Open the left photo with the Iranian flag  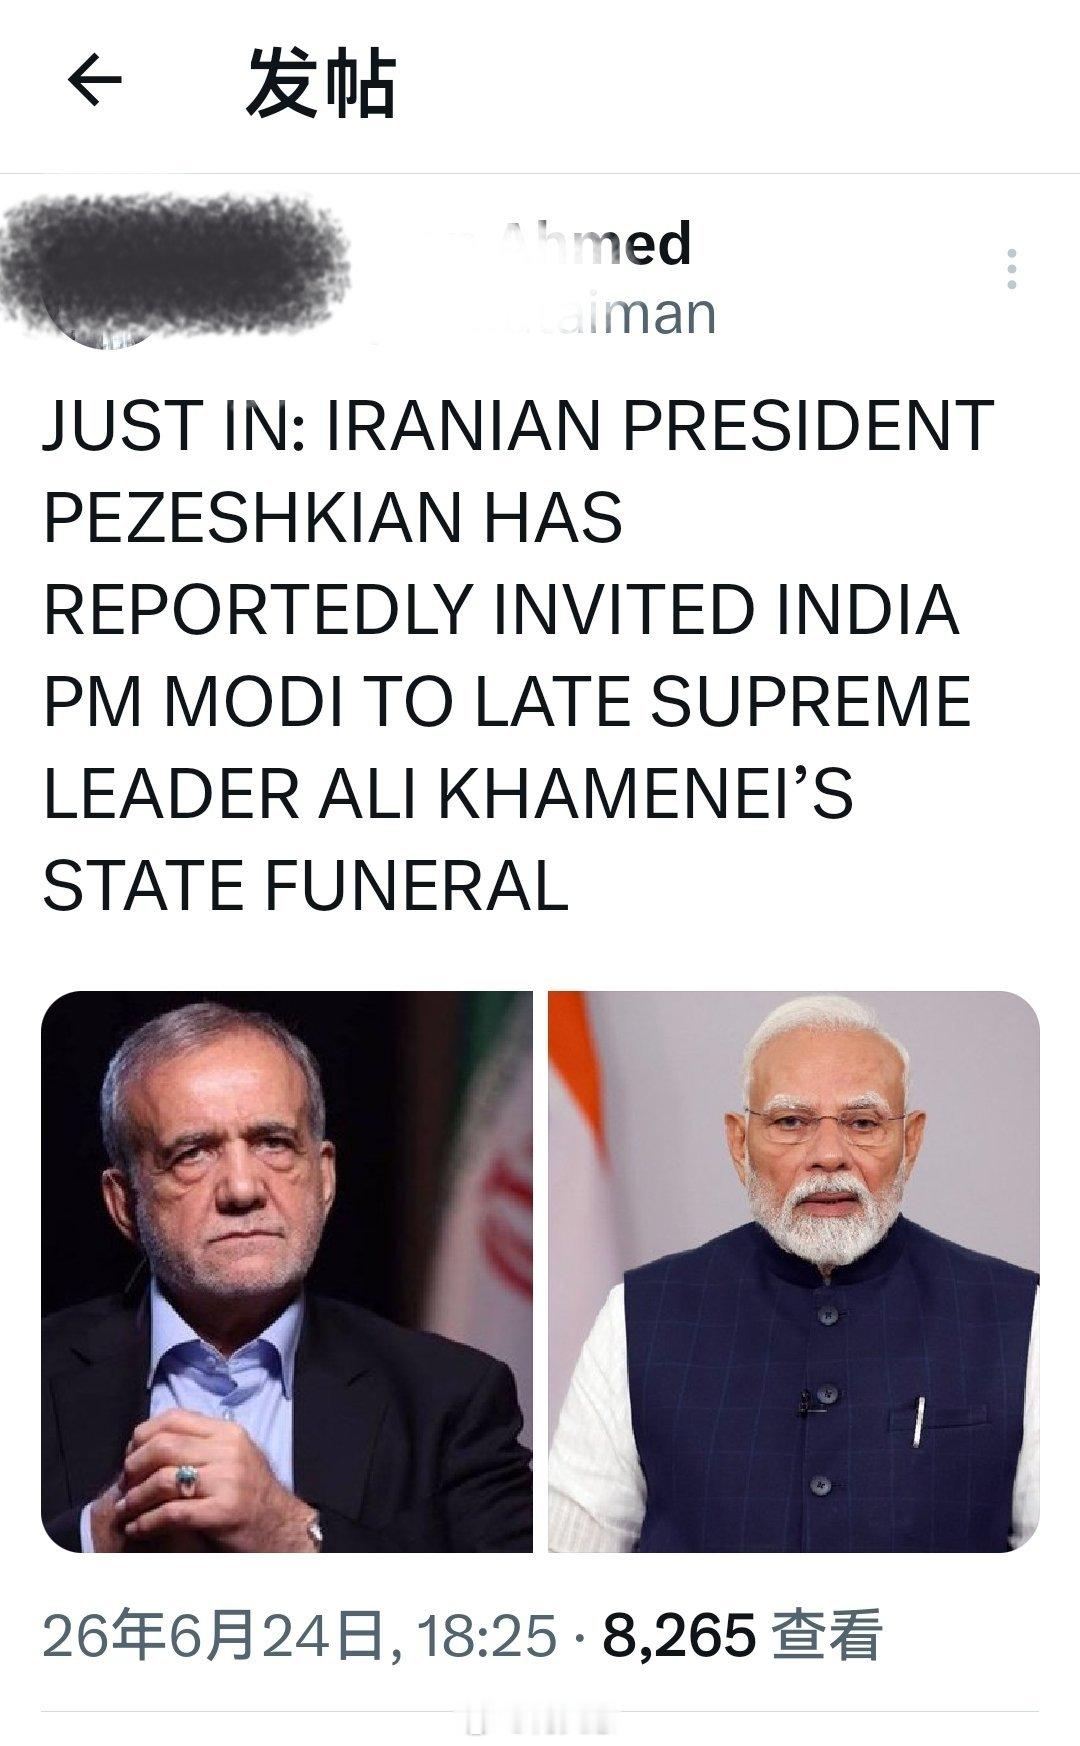287,1271
